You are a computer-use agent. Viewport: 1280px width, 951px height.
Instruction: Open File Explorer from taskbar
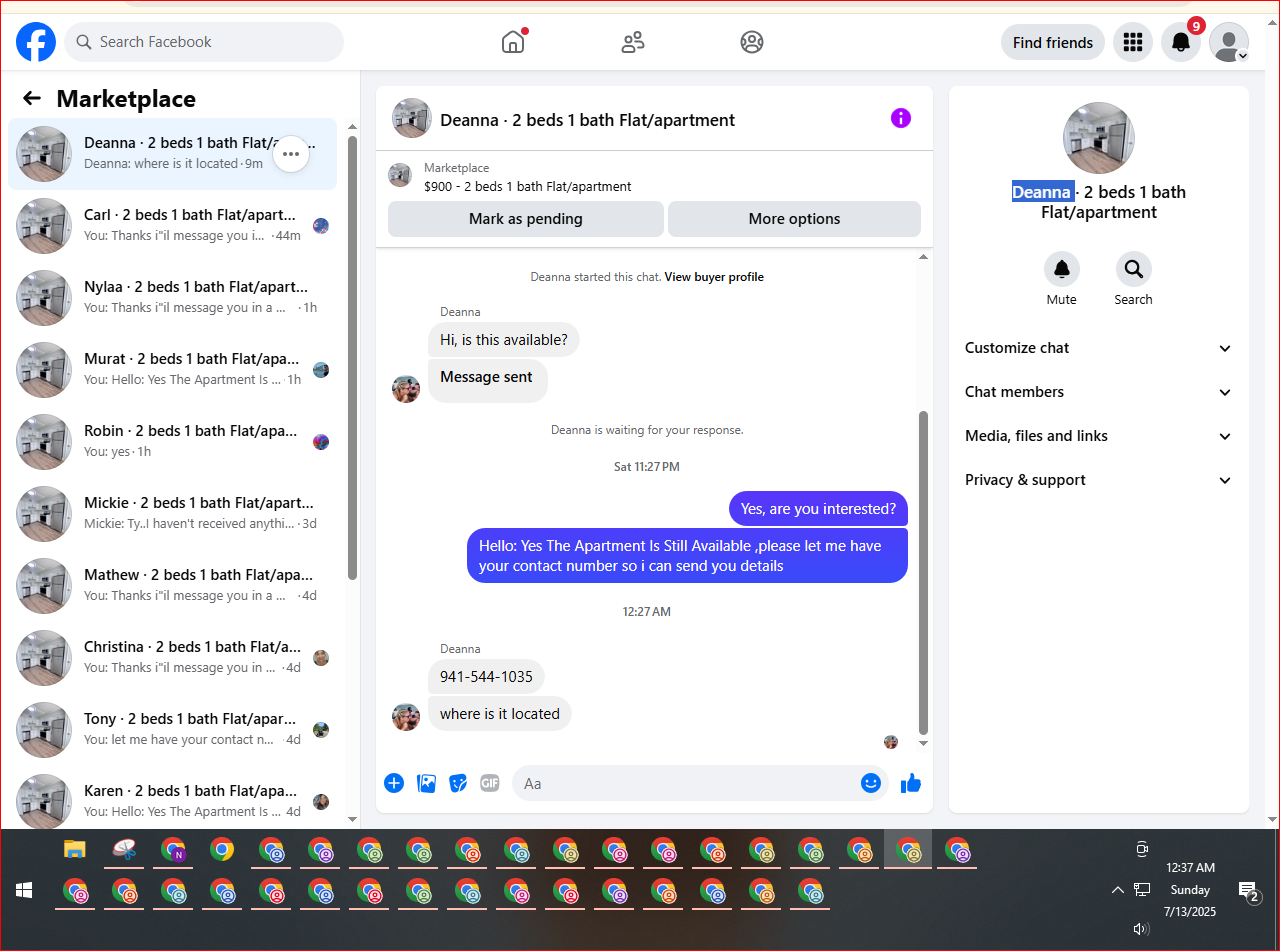(75, 850)
